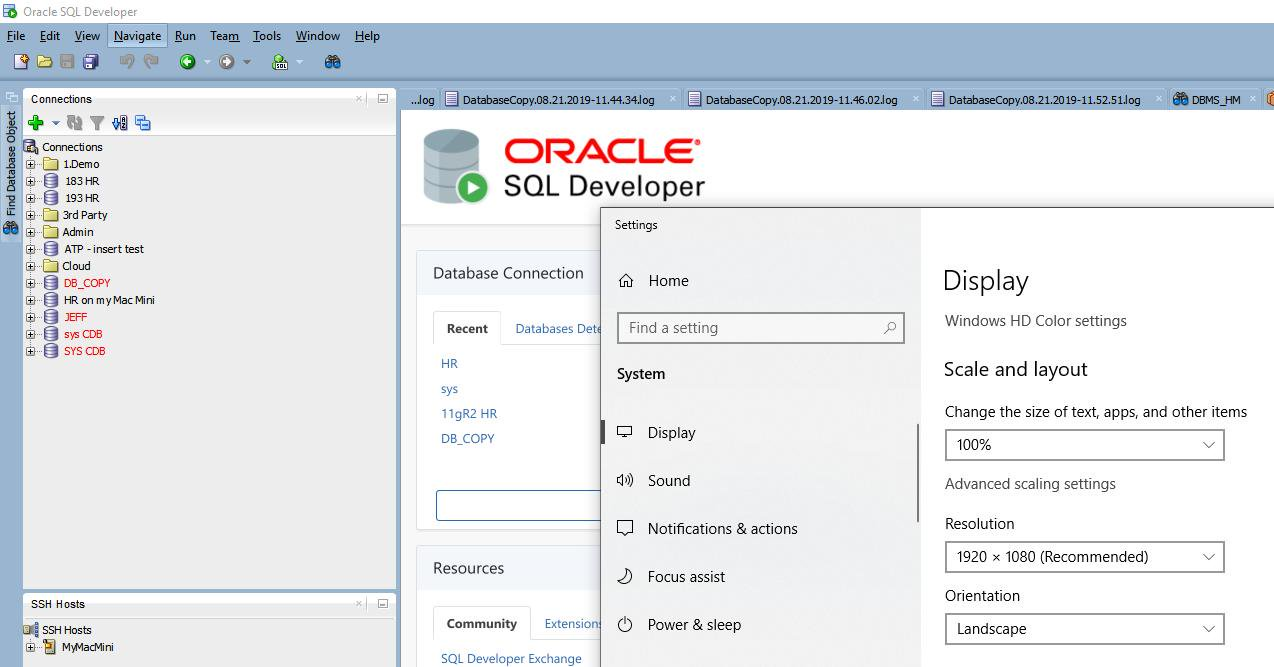The image size is (1274, 667).
Task: Open the Navigate menu
Action: pos(137,35)
